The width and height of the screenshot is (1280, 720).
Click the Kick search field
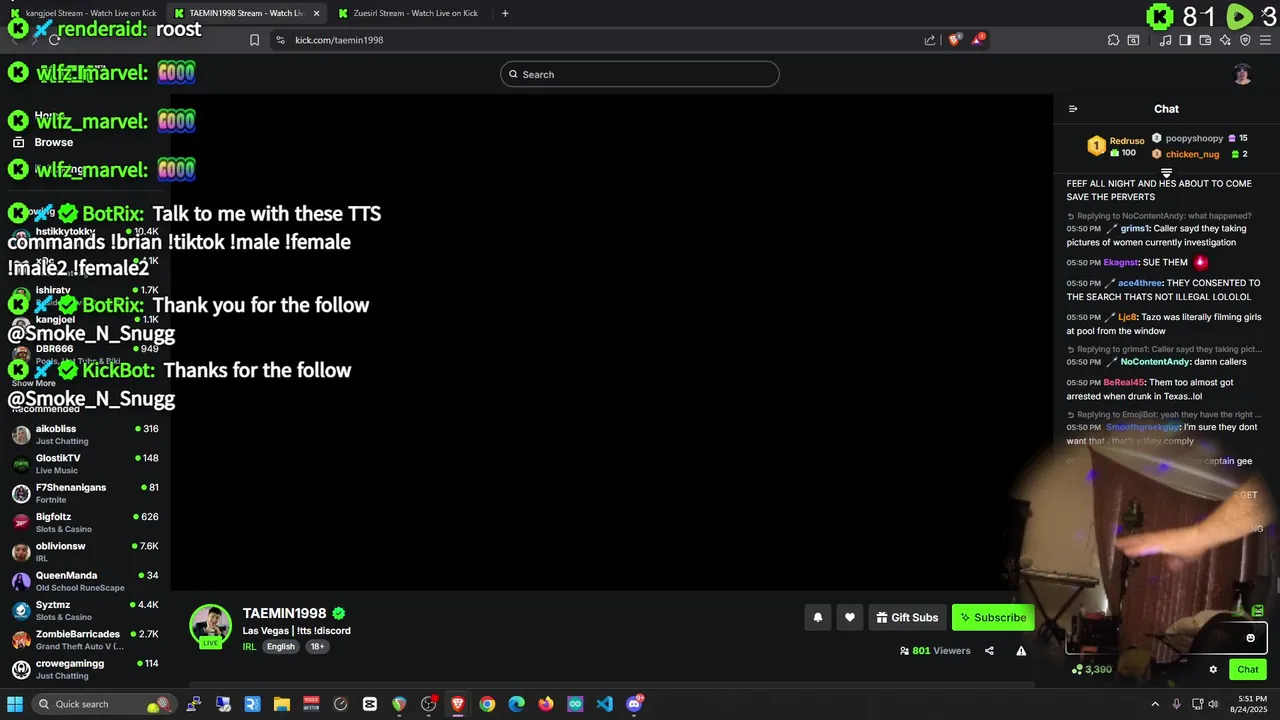coord(640,74)
